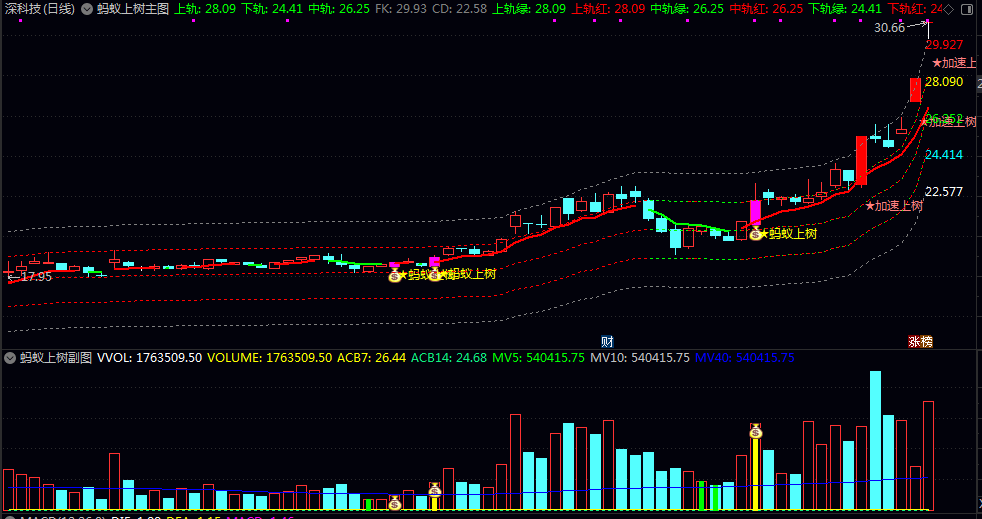982x519 pixels.
Task: Click the 上轨: 28.09 readout in header
Action: click(x=205, y=9)
